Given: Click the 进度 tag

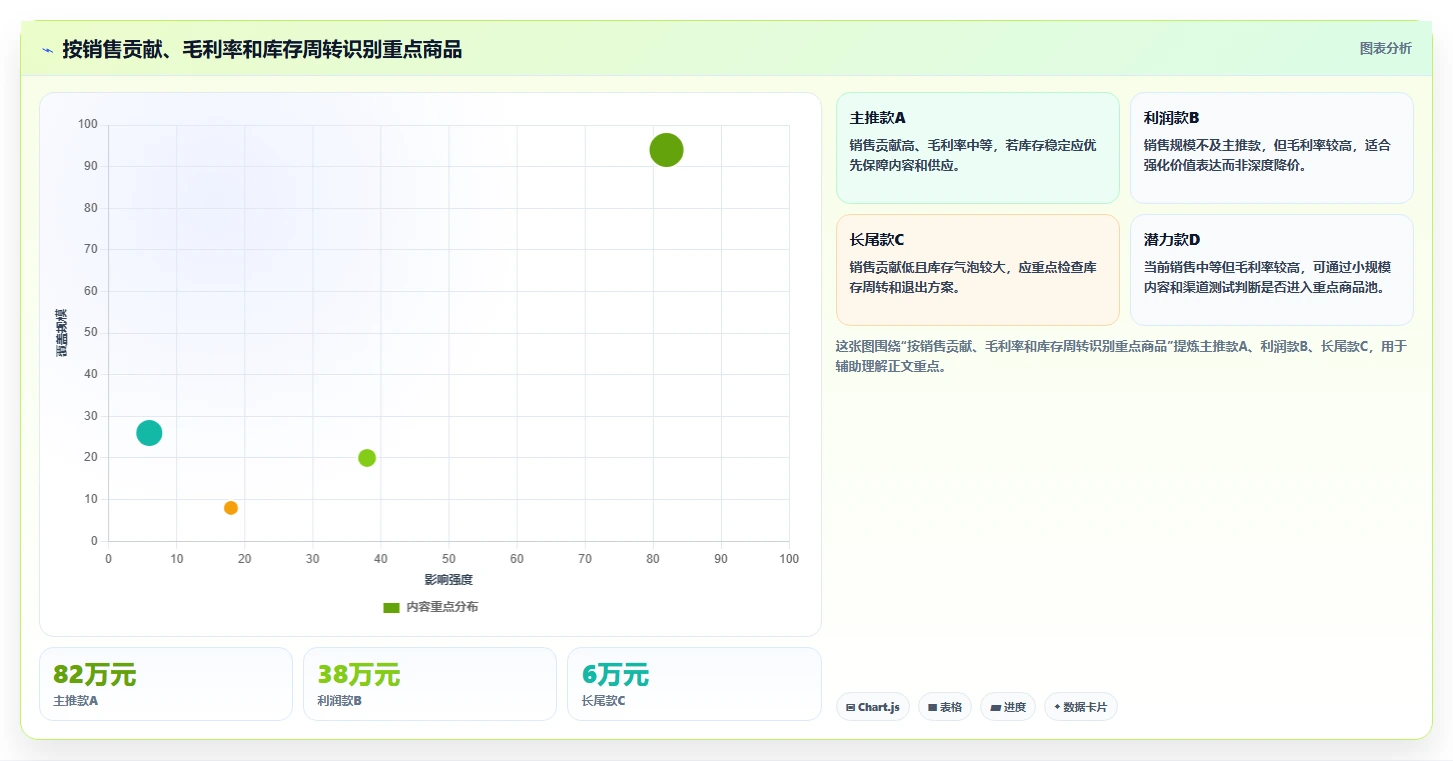Looking at the screenshot, I should coord(1008,707).
